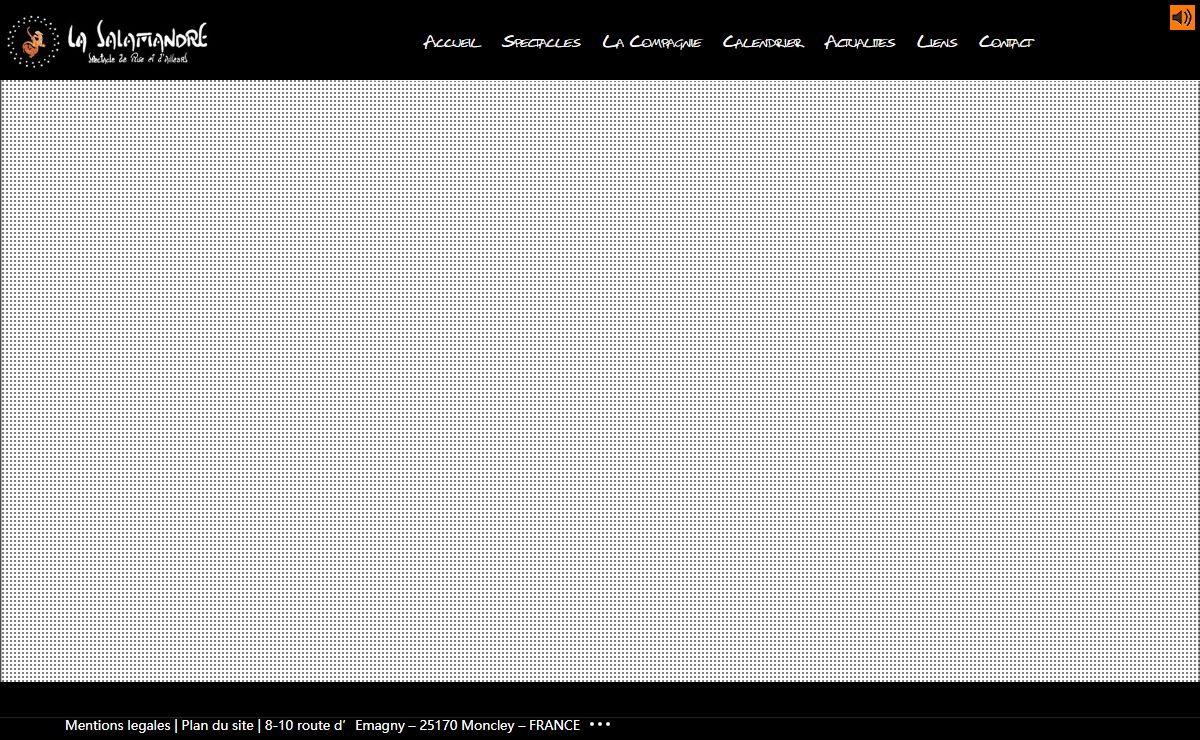
Task: Open the Calendrier menu item
Action: (763, 42)
